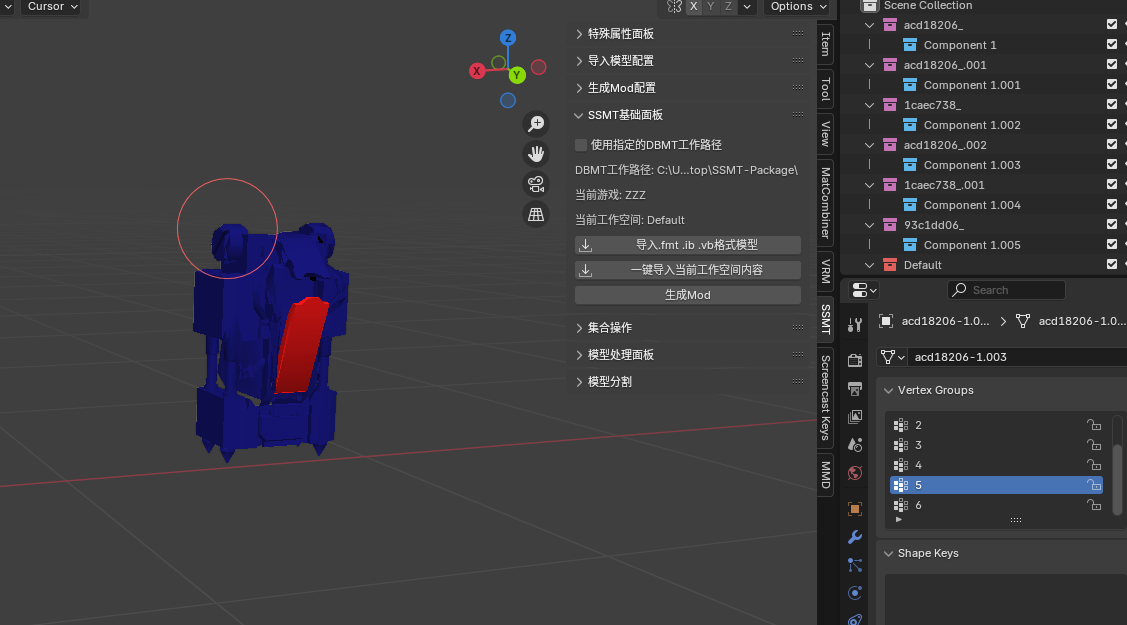Open the Render properties tab icon

[855, 360]
